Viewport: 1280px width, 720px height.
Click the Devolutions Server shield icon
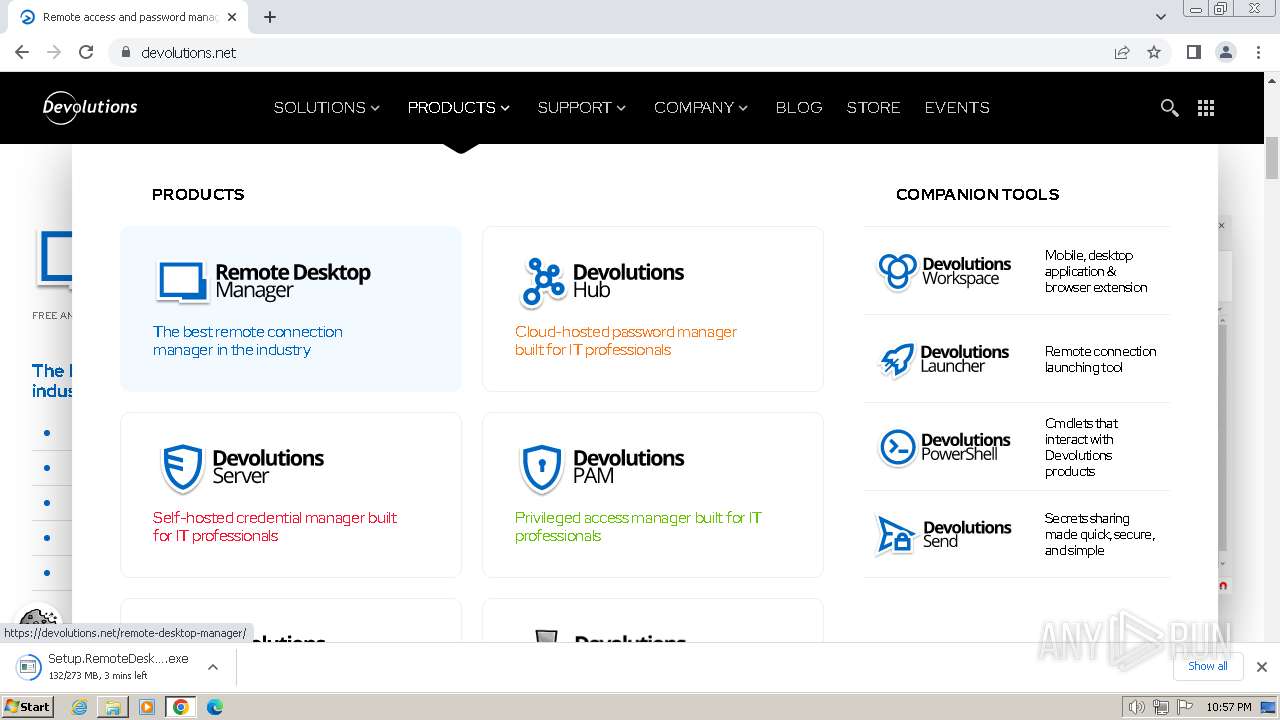click(183, 468)
